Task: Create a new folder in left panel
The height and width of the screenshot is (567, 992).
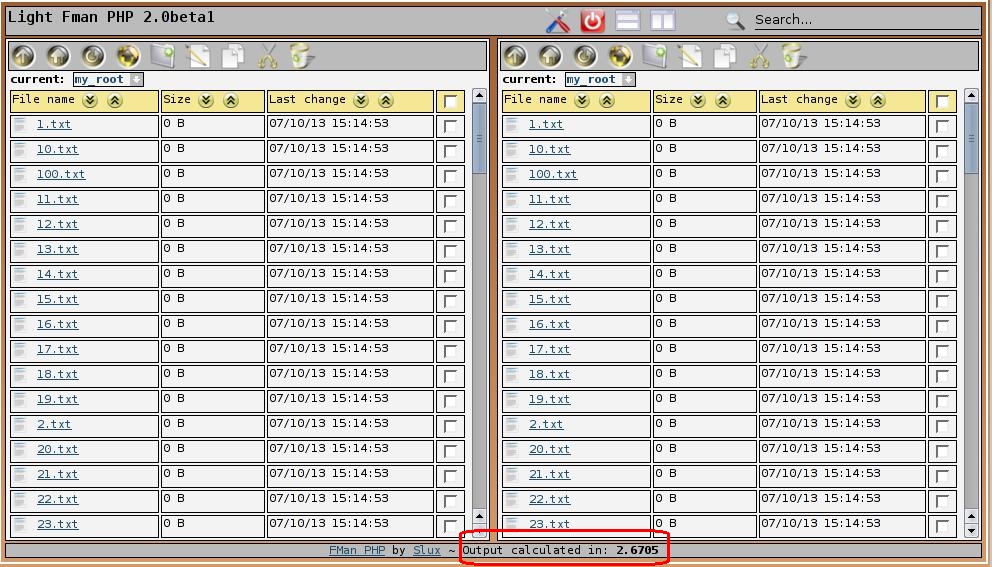Action: pyautogui.click(x=163, y=56)
